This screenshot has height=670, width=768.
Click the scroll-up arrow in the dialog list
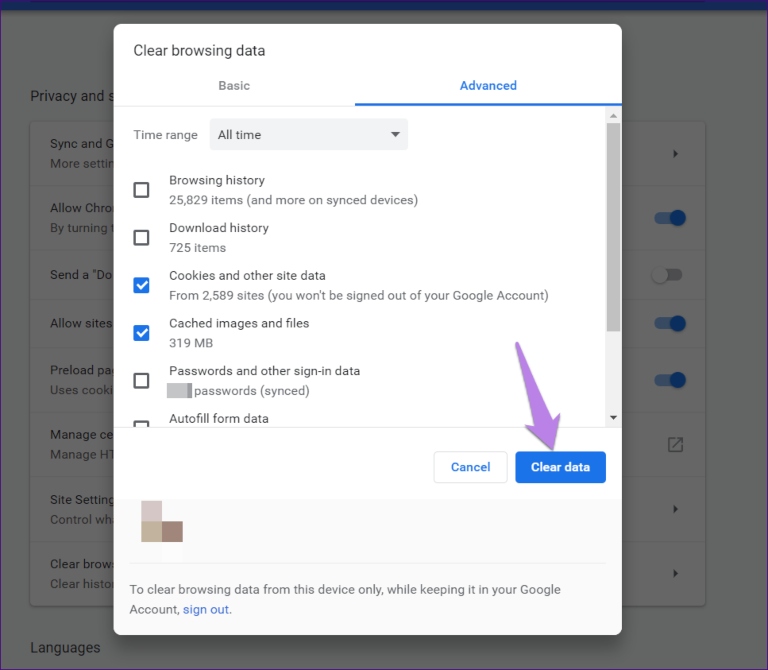click(613, 116)
